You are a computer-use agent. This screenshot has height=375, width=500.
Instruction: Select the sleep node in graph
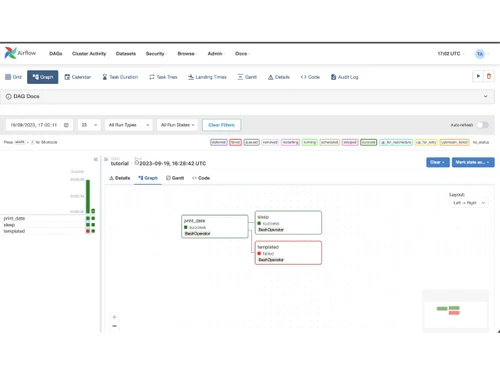click(288, 223)
